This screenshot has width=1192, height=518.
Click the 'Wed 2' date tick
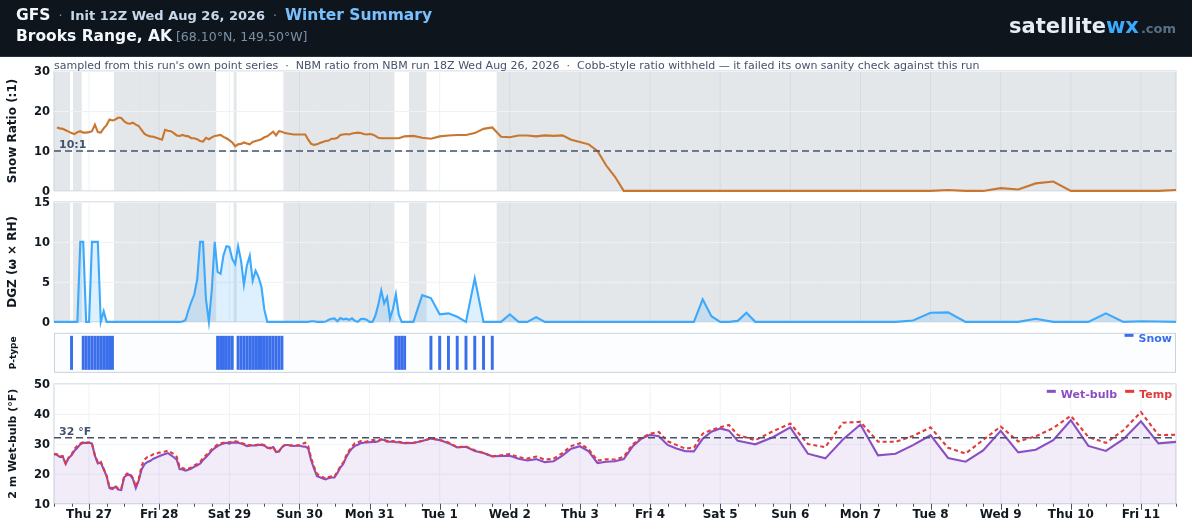(x=510, y=513)
